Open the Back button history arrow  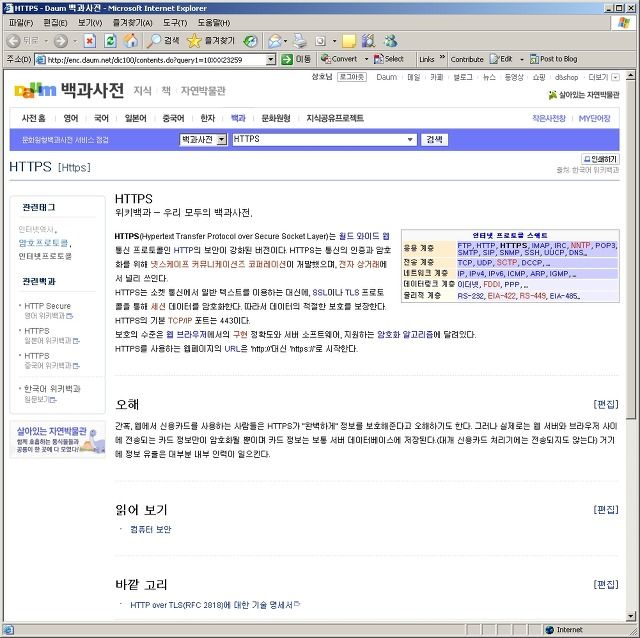(x=46, y=41)
